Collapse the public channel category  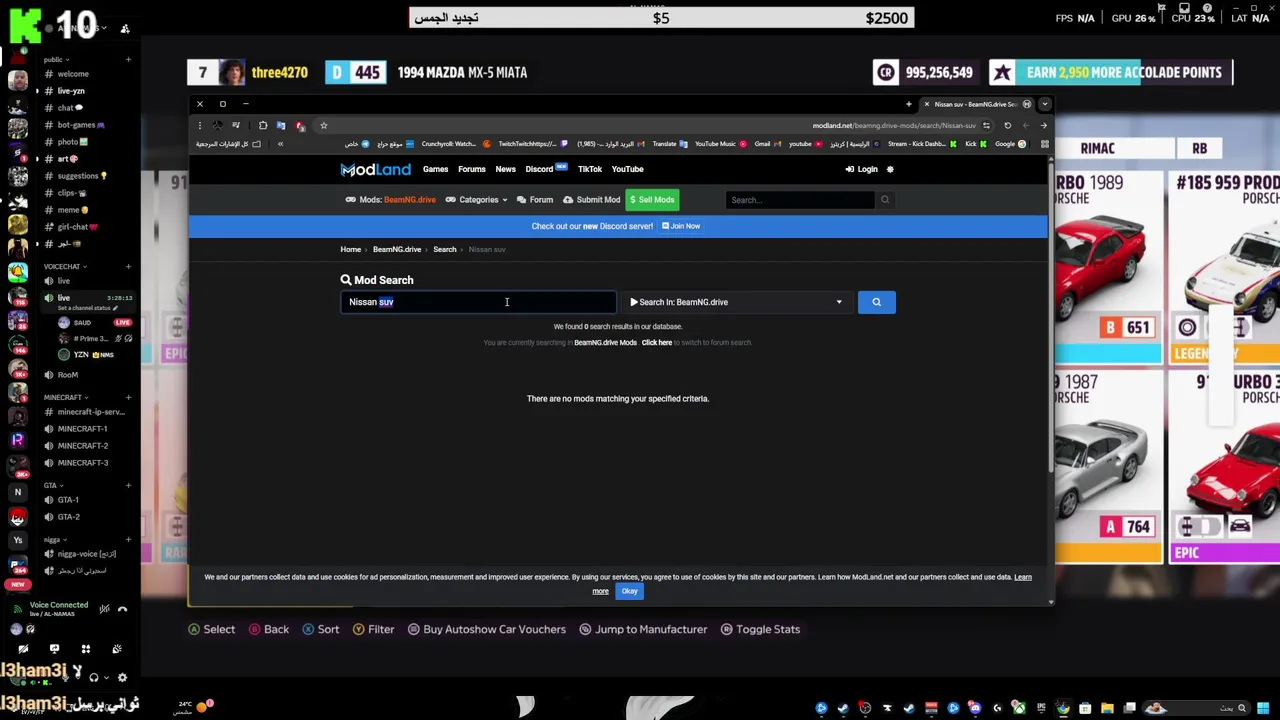click(x=55, y=60)
